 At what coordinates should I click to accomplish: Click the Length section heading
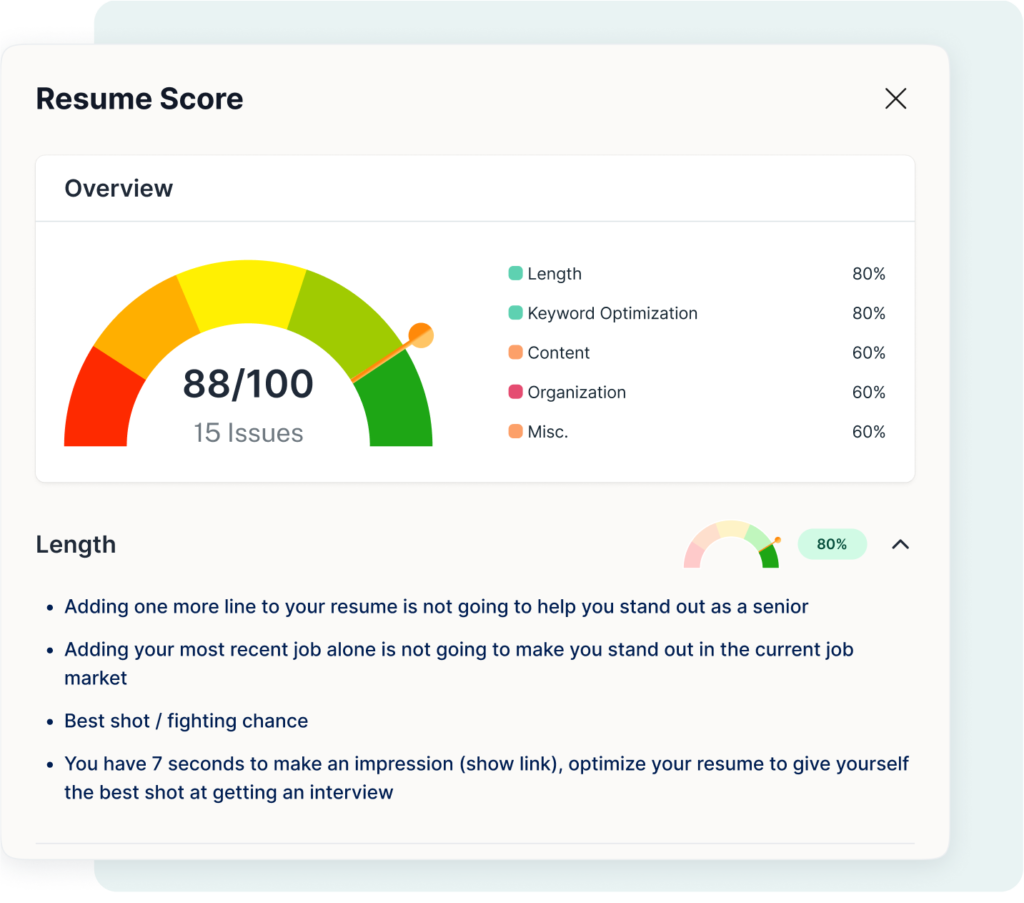76,545
